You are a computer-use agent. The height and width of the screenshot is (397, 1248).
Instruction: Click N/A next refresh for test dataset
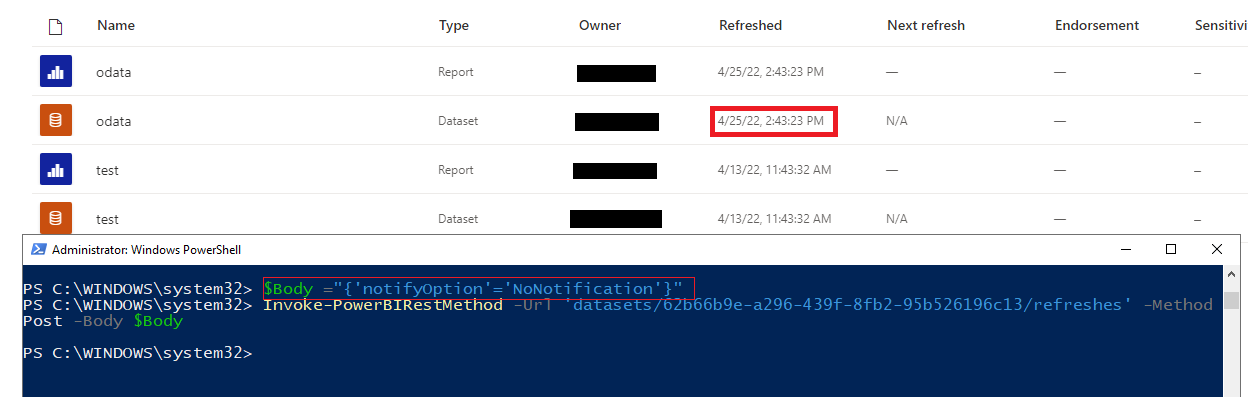pos(896,219)
